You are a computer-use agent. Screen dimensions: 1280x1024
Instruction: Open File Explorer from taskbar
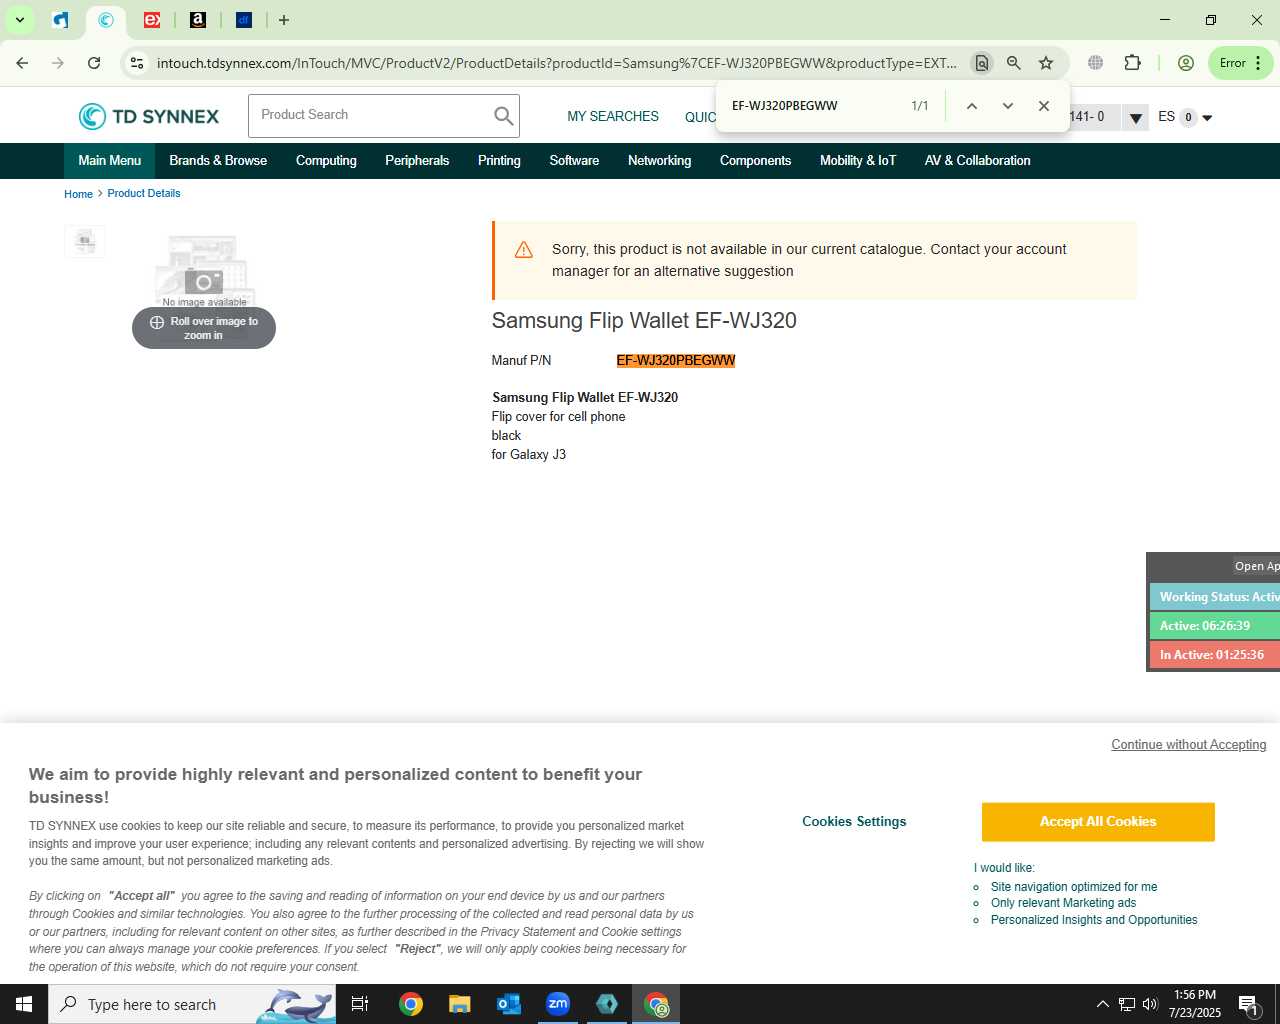coord(460,1004)
